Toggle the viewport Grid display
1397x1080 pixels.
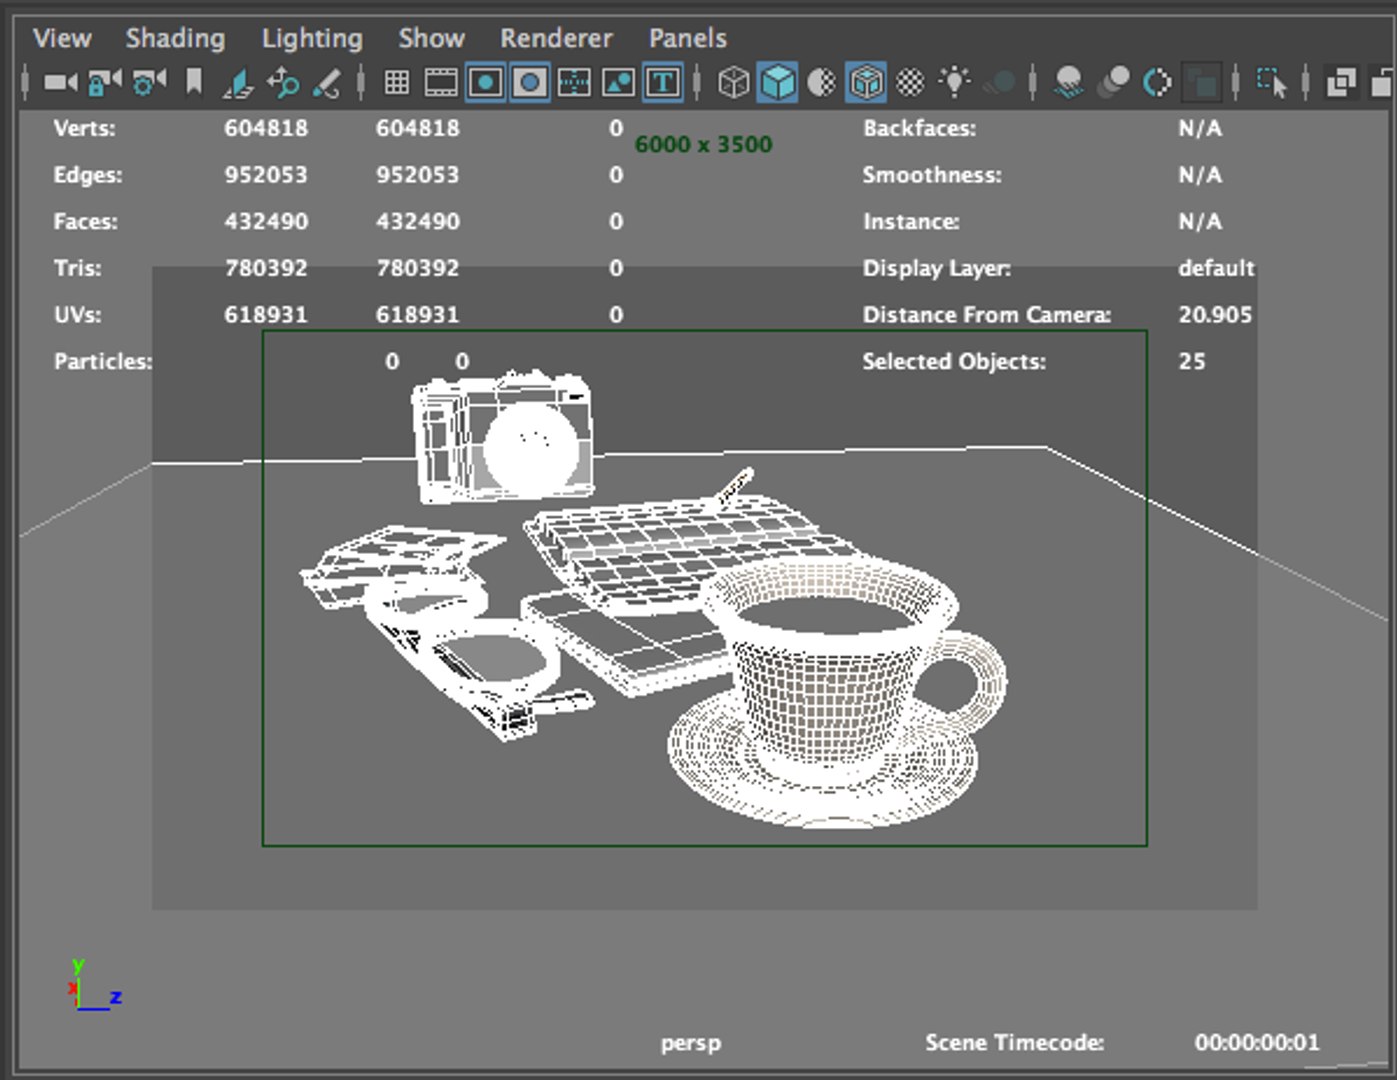pos(397,82)
